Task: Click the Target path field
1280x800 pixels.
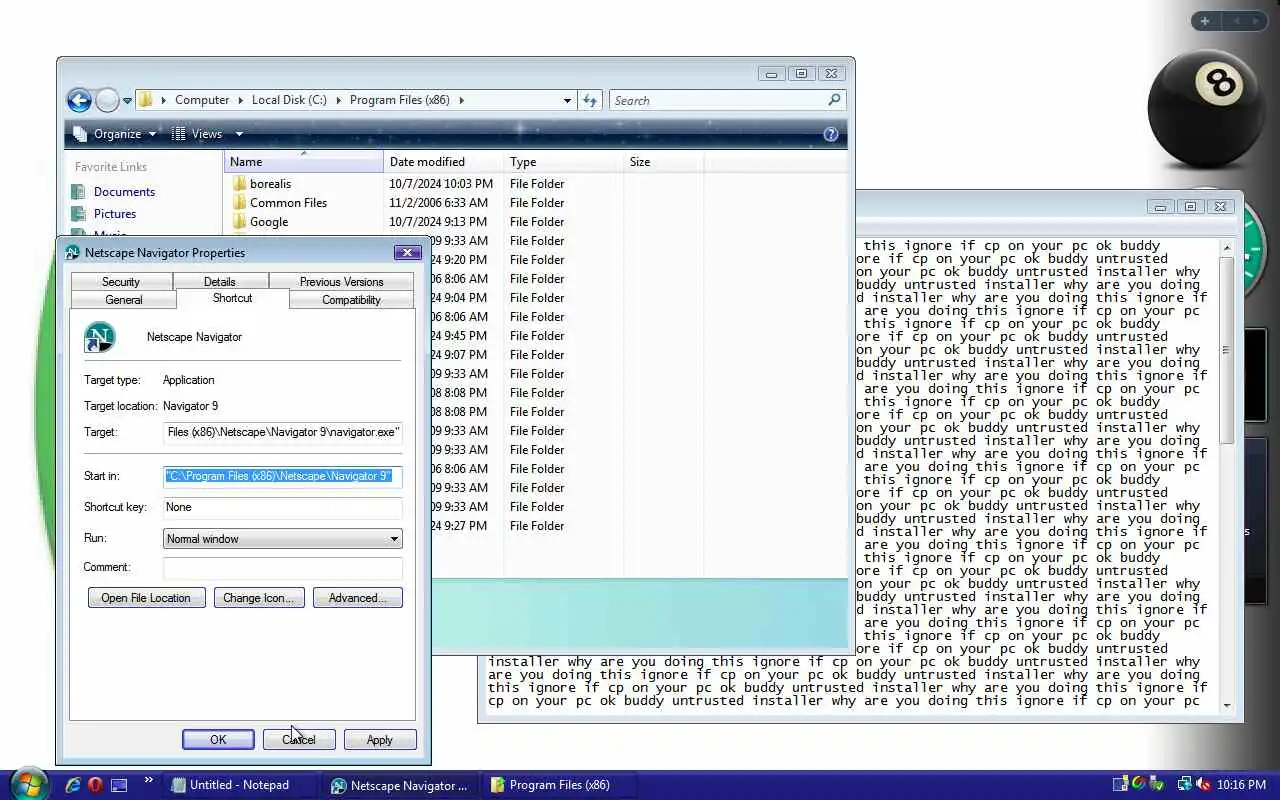Action: point(283,432)
